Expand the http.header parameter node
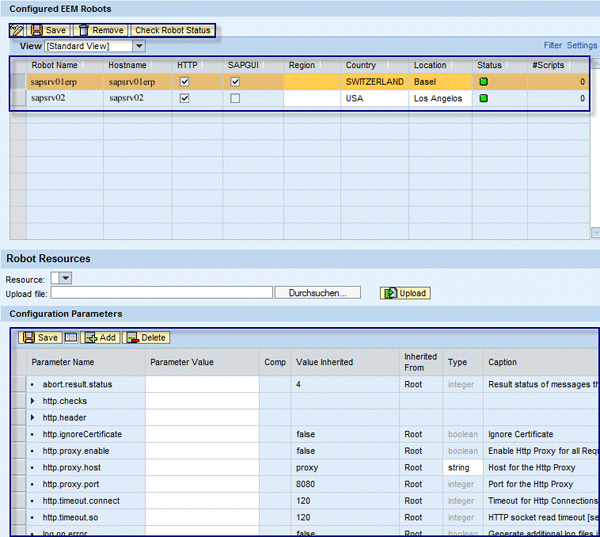 pos(33,418)
